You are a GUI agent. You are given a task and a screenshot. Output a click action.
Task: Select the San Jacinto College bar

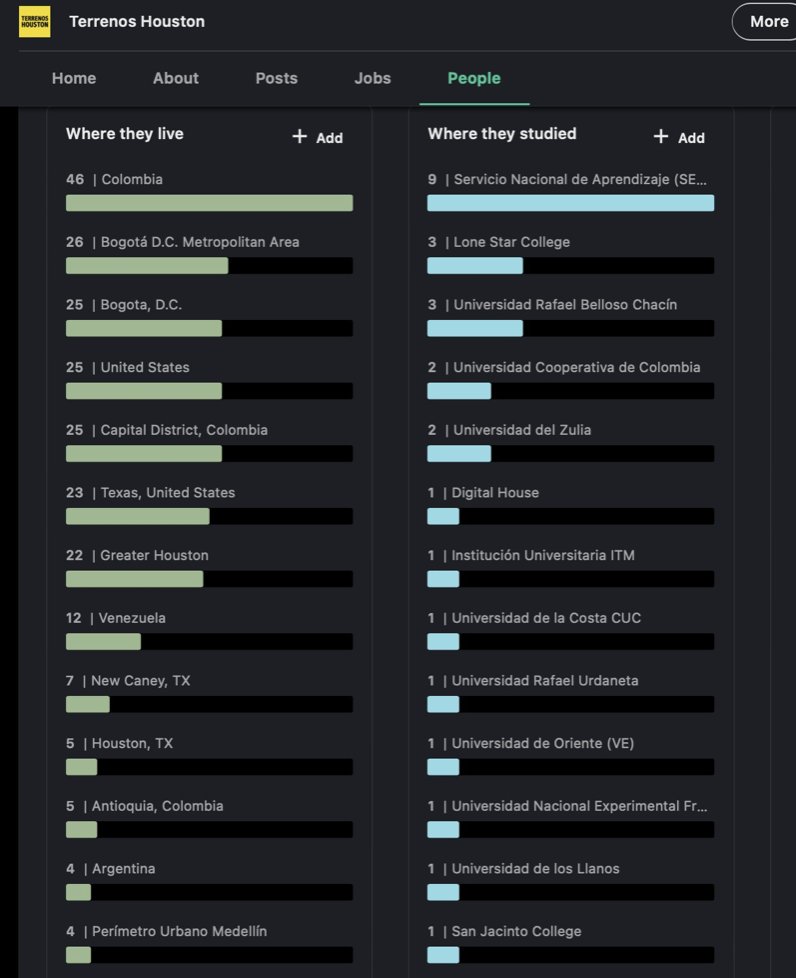point(570,954)
